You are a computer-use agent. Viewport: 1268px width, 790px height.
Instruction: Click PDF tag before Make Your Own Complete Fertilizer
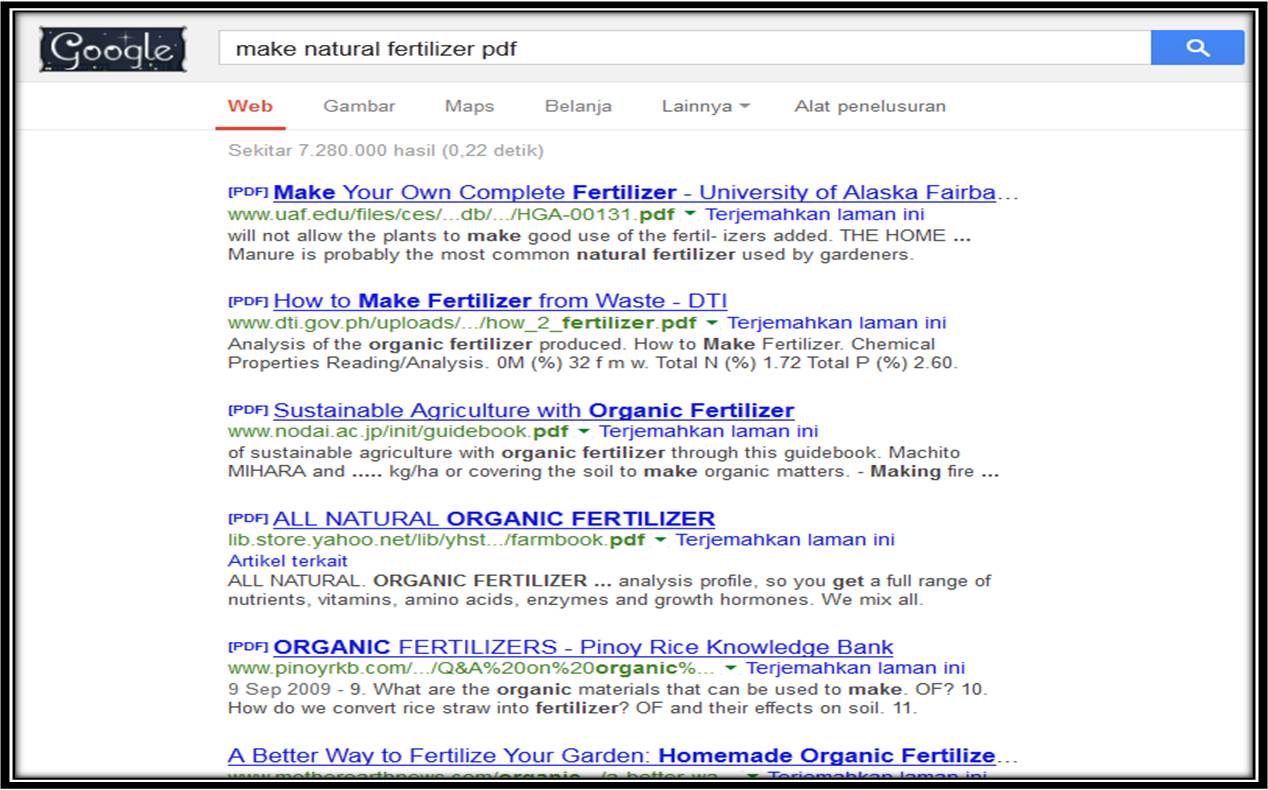coord(248,191)
